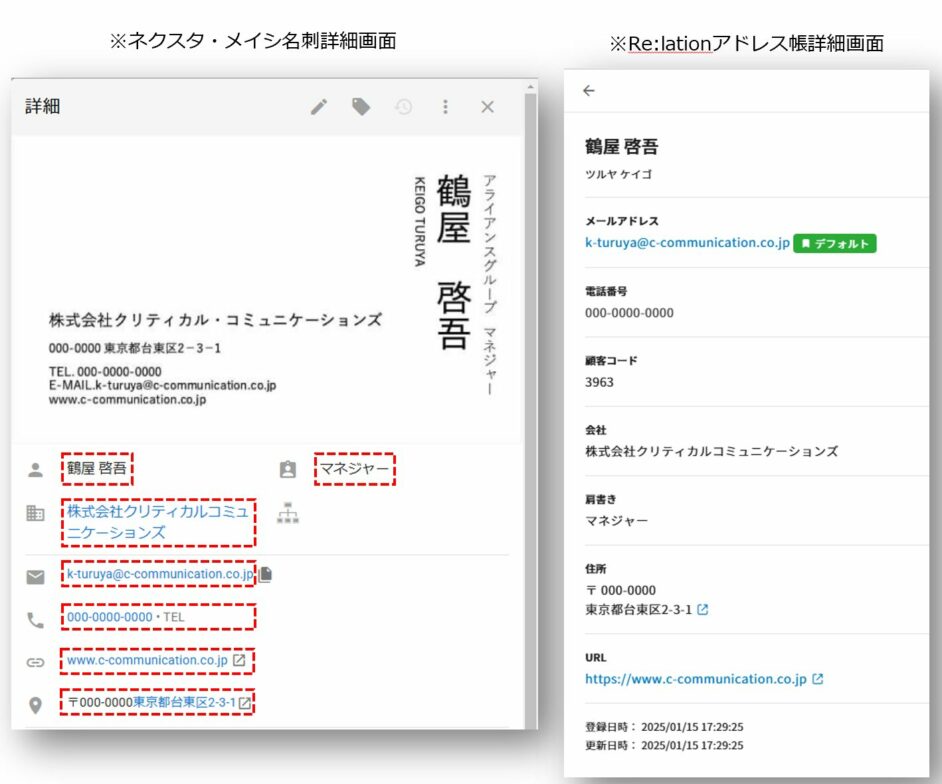Open map icon next to 東京都台東区2-3-1 in card panel
Image resolution: width=942 pixels, height=784 pixels.
(245, 703)
